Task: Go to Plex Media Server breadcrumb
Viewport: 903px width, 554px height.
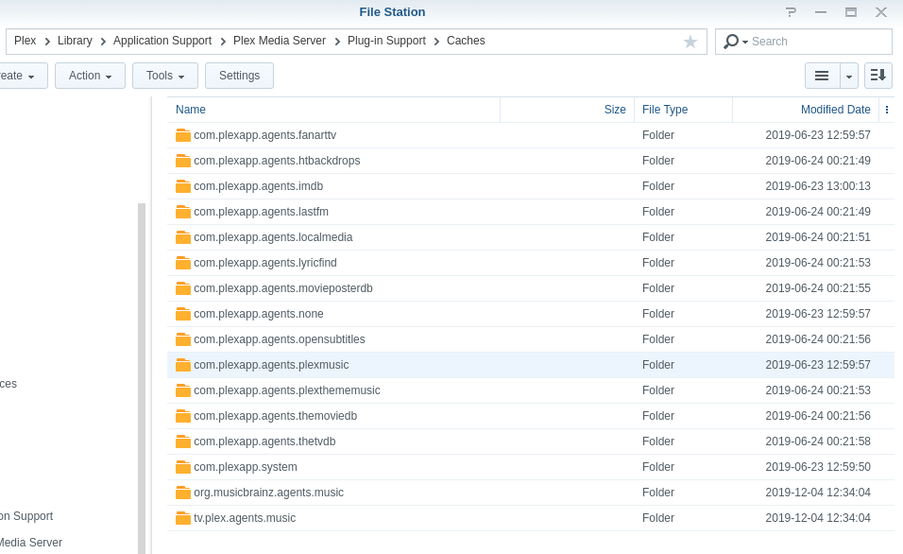Action: click(x=279, y=41)
